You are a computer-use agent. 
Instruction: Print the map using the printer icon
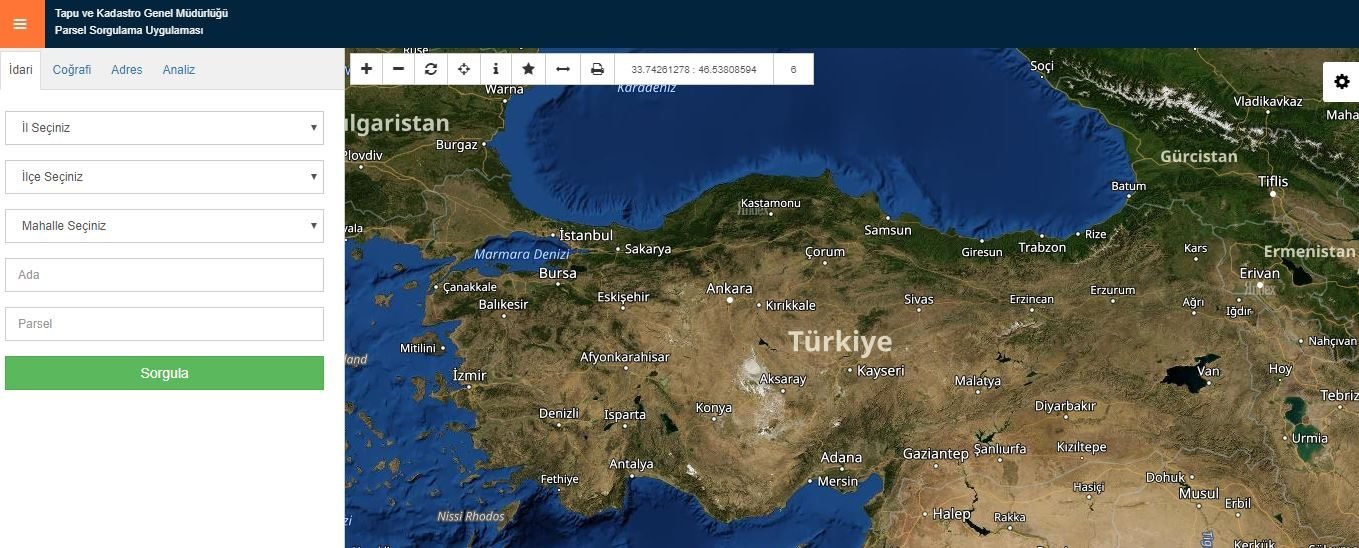coord(597,69)
